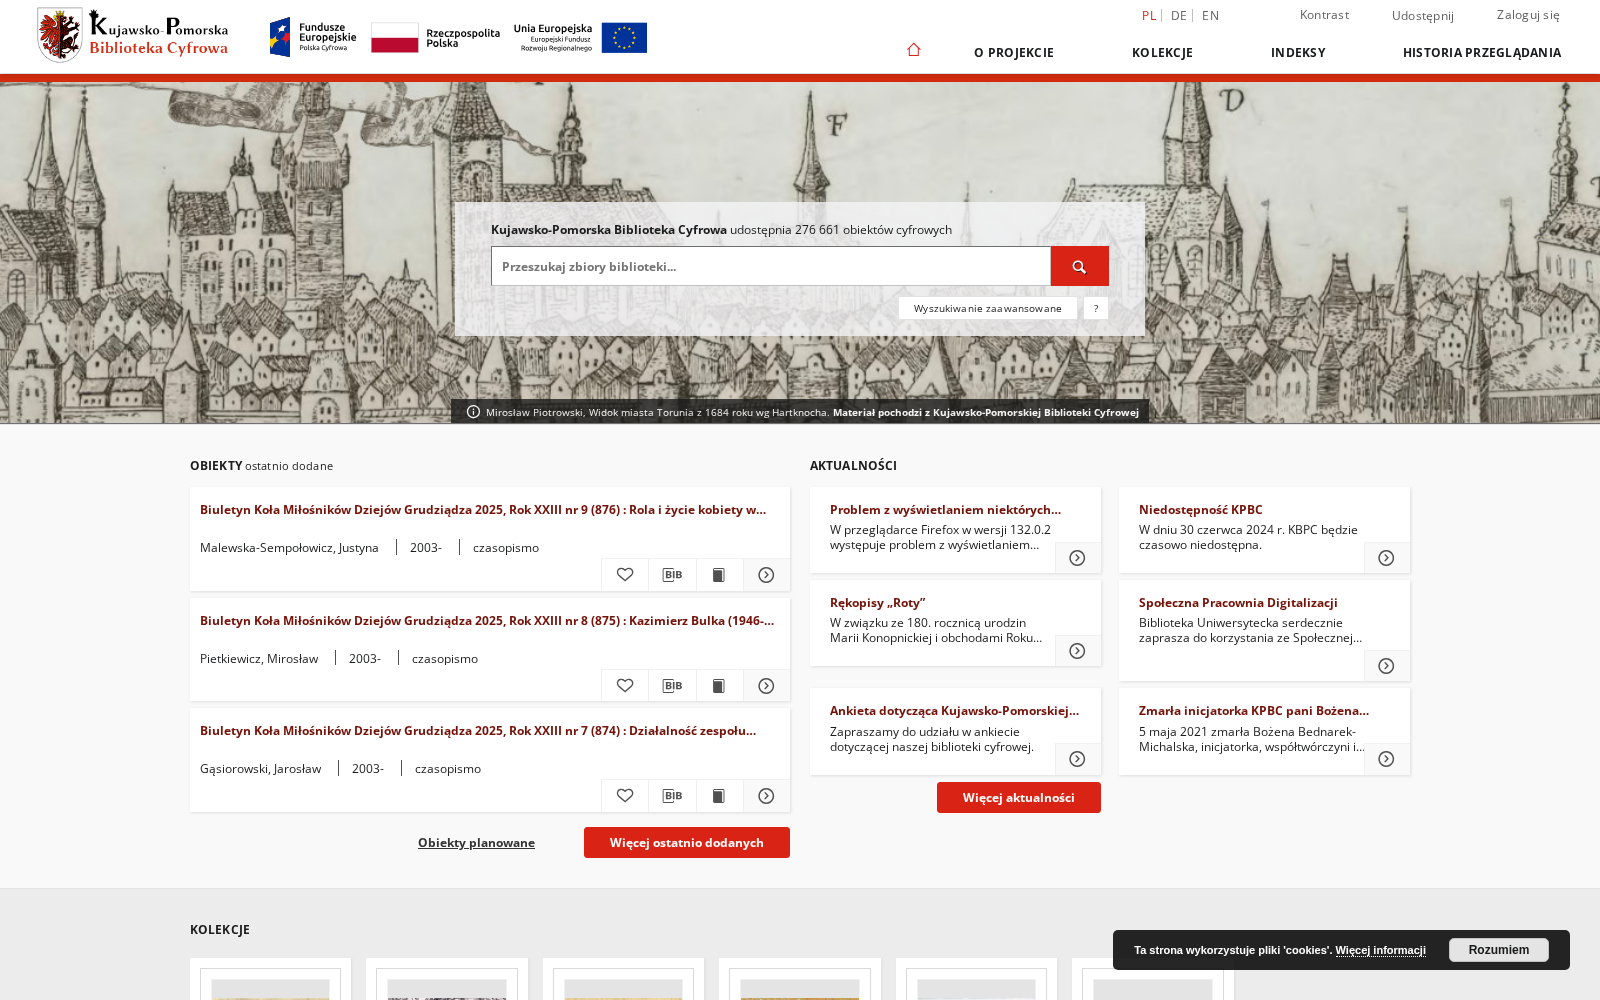Show bibliography for Biuletyn nr 7 (874)
1600x1000 pixels.
(x=672, y=796)
